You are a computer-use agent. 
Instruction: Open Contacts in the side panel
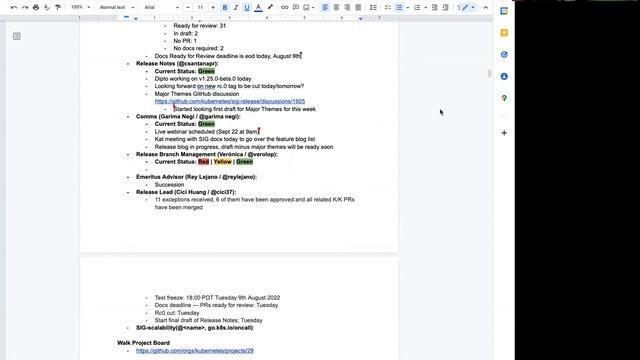click(x=504, y=76)
